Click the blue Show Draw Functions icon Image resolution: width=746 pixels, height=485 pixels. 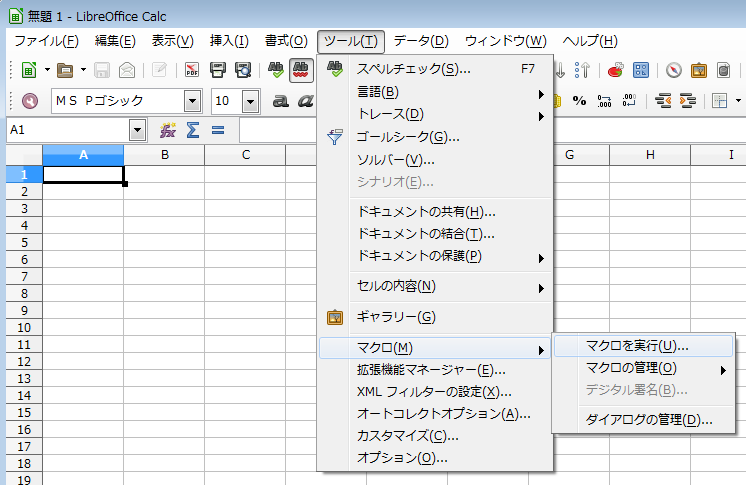click(x=641, y=70)
